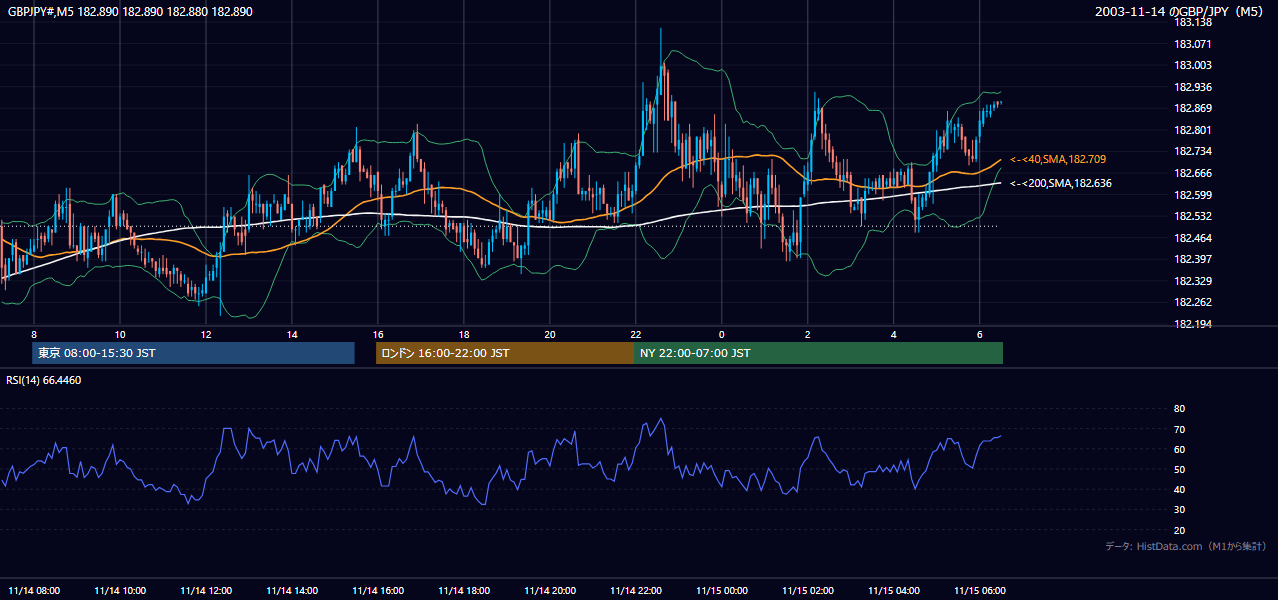Click the 11/14 18:00 time label
The width and height of the screenshot is (1278, 600).
click(x=464, y=590)
